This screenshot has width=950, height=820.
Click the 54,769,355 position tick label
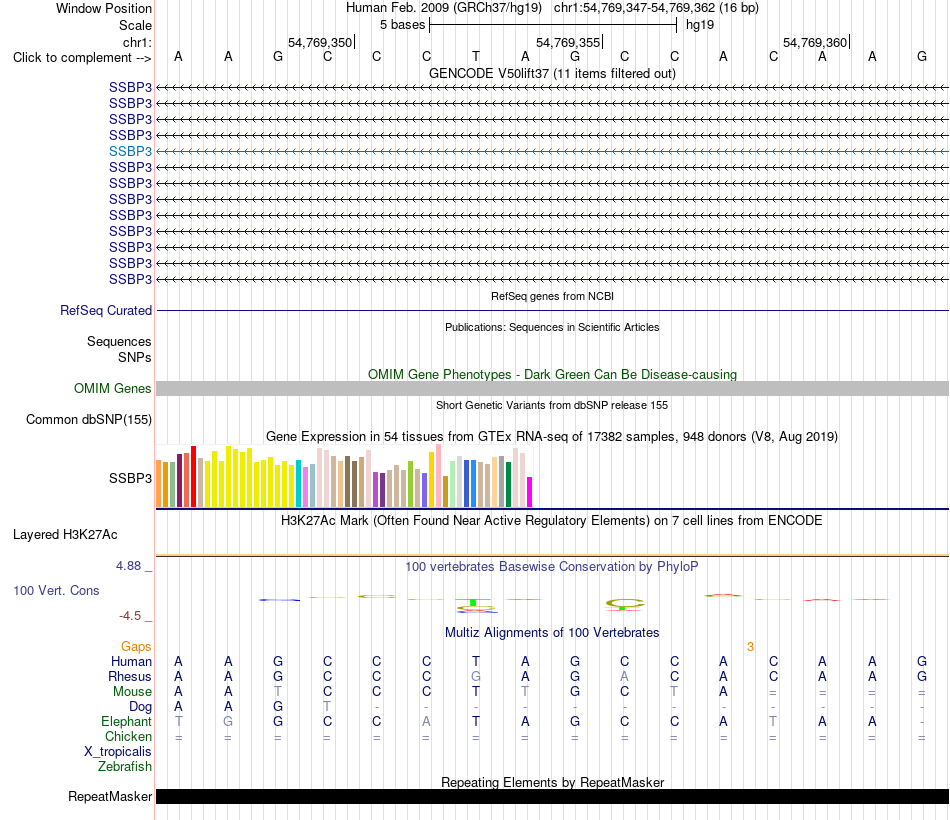[x=568, y=42]
